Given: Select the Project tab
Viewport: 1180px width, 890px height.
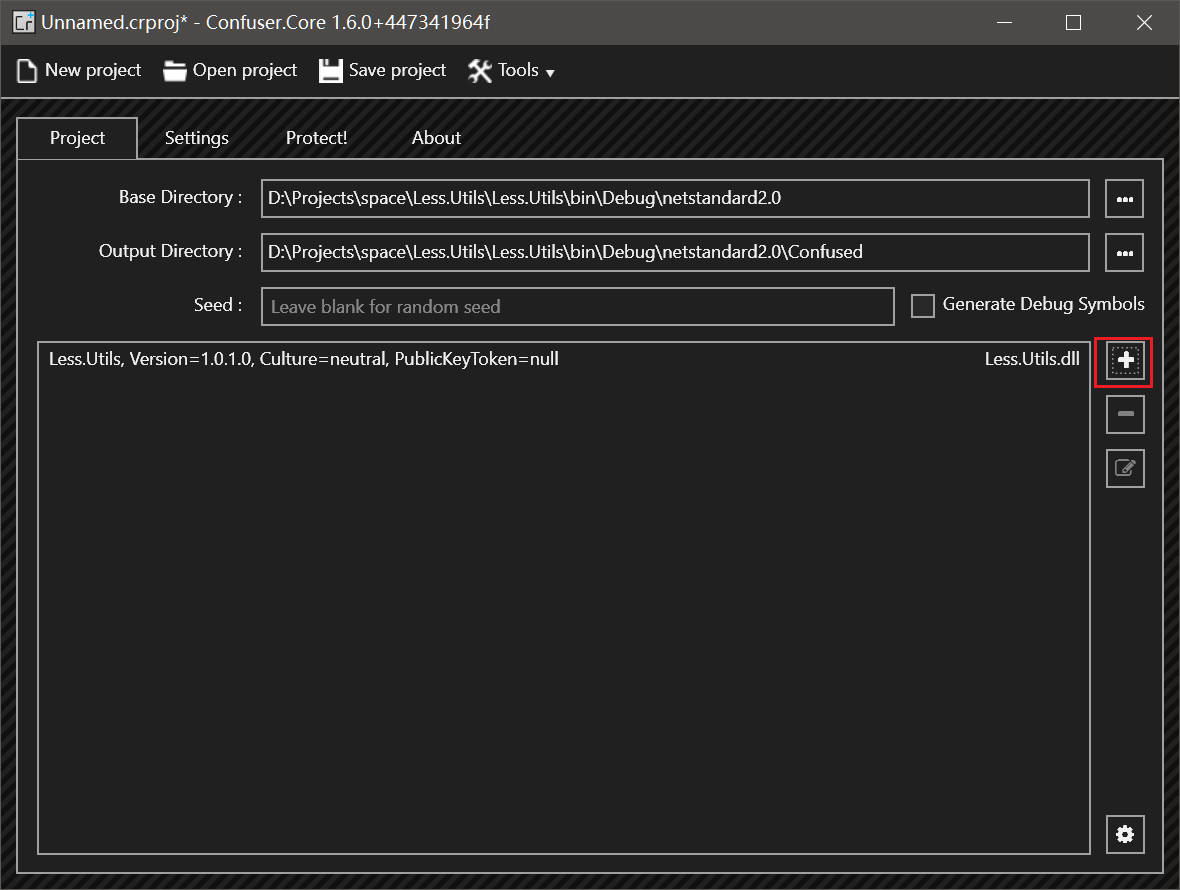Looking at the screenshot, I should (77, 138).
